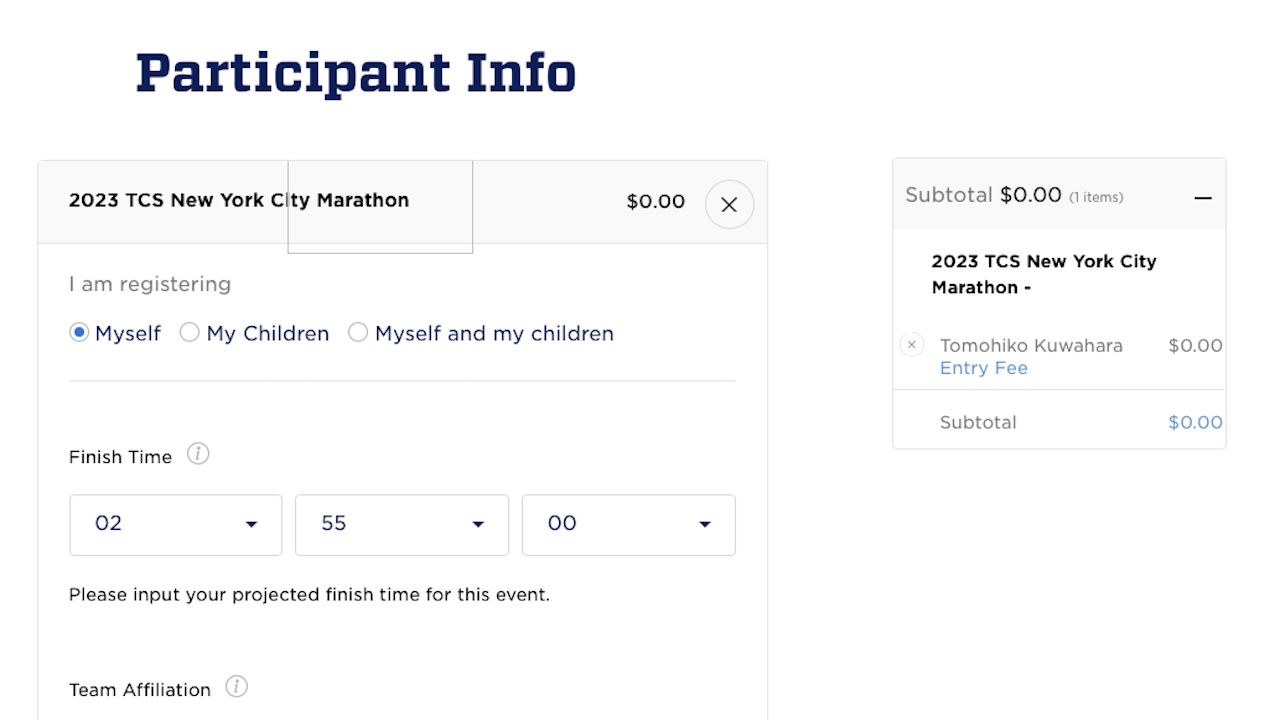Click the hours dropdown arrow
Screen dimensions: 1280x720
(x=251, y=525)
